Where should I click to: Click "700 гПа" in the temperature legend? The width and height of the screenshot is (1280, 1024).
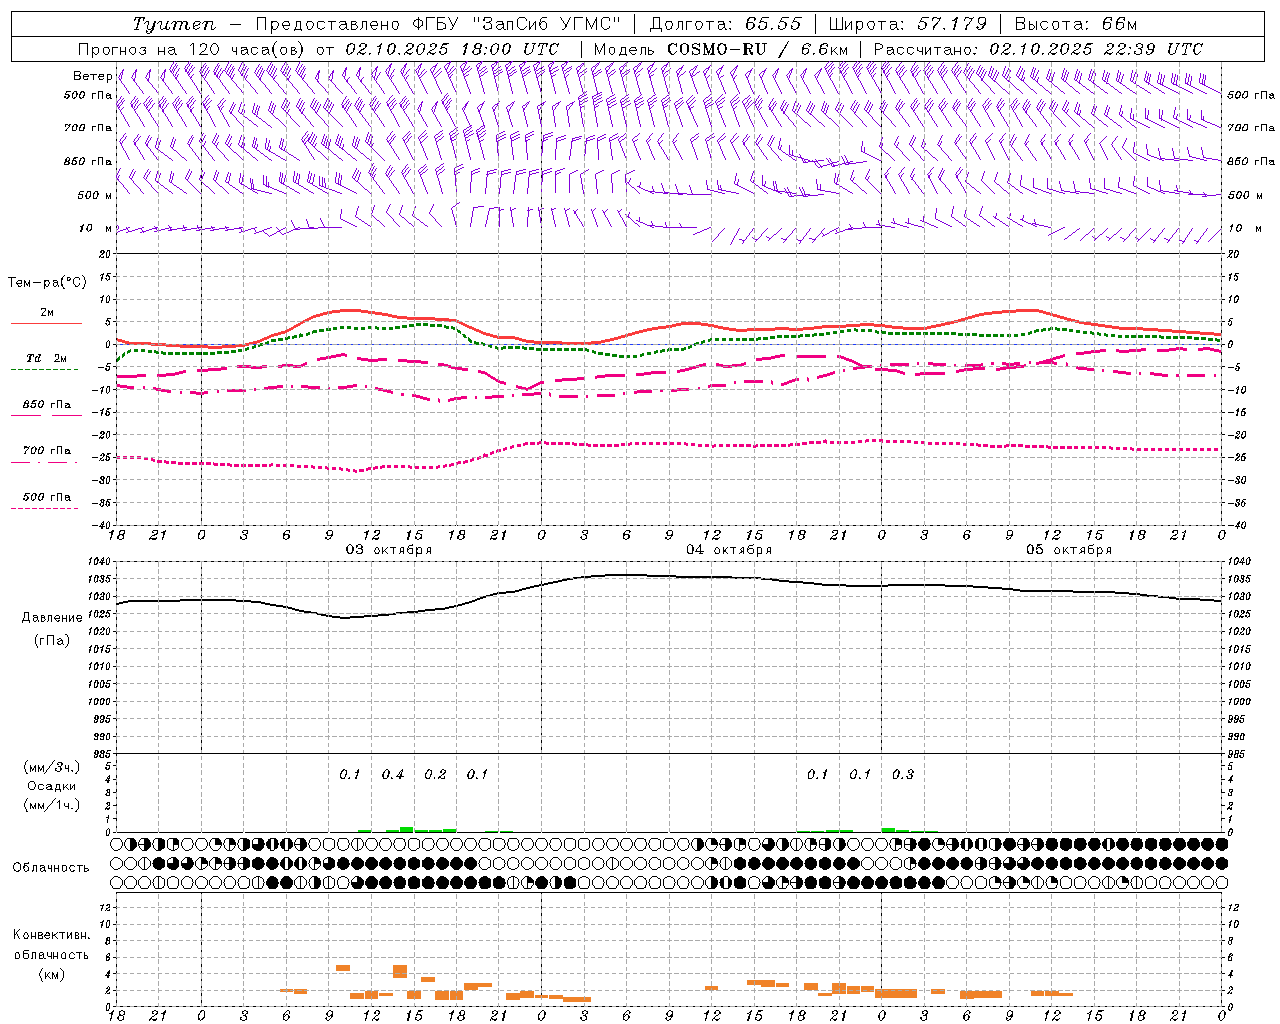[x=46, y=451]
